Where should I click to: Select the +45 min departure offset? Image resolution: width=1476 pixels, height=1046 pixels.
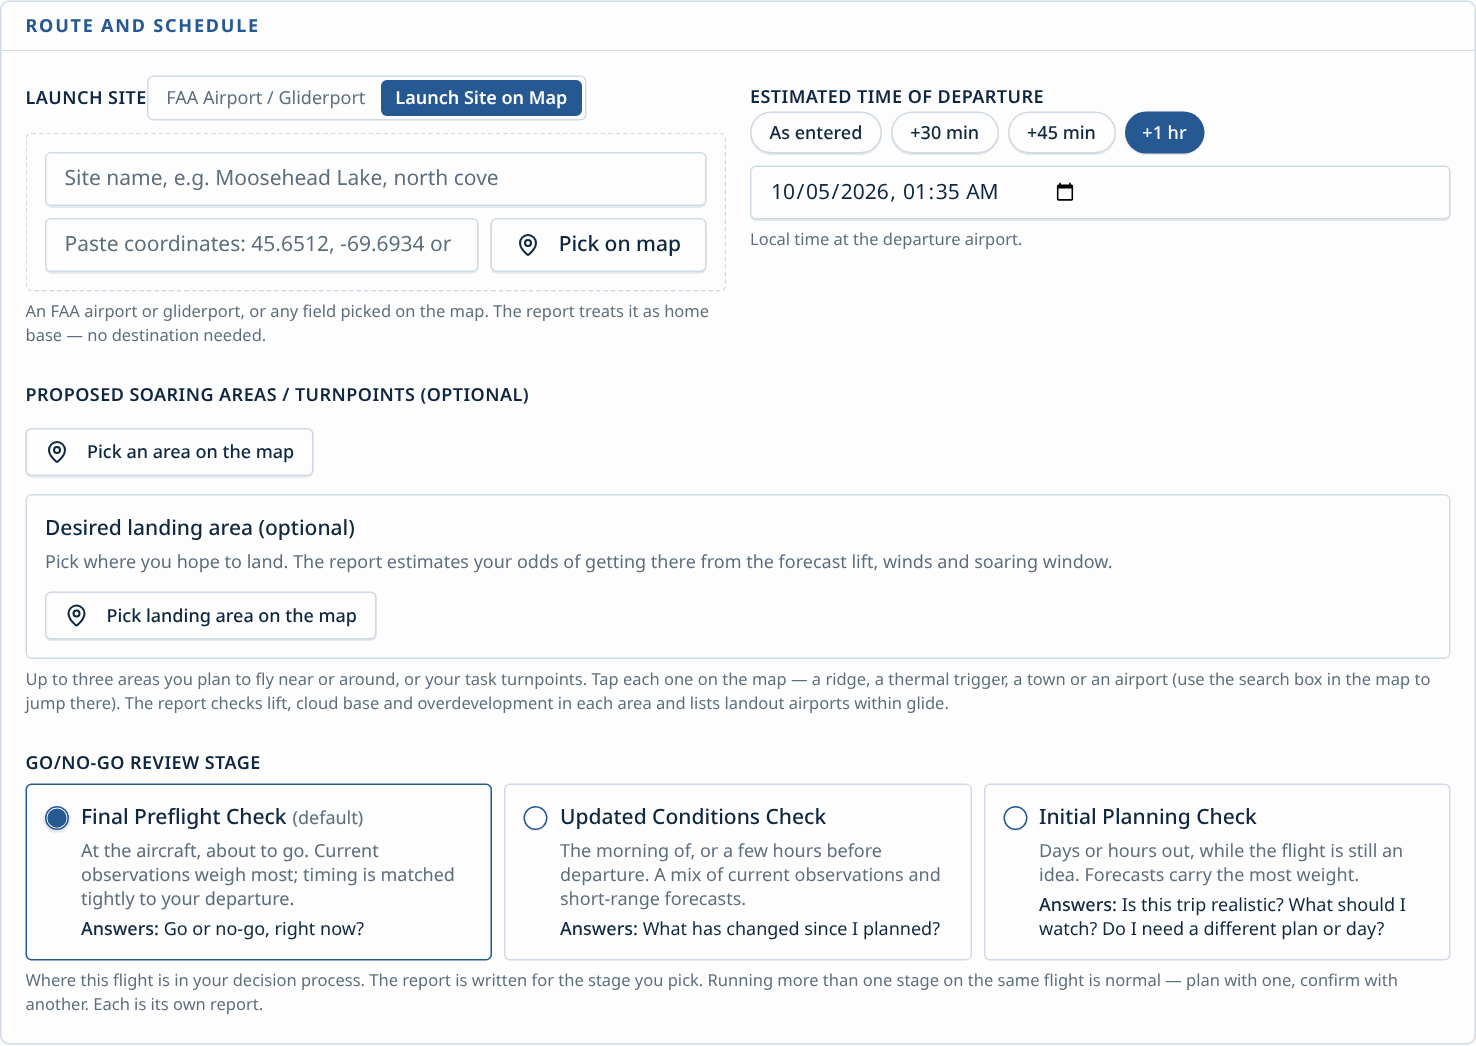pos(1061,133)
